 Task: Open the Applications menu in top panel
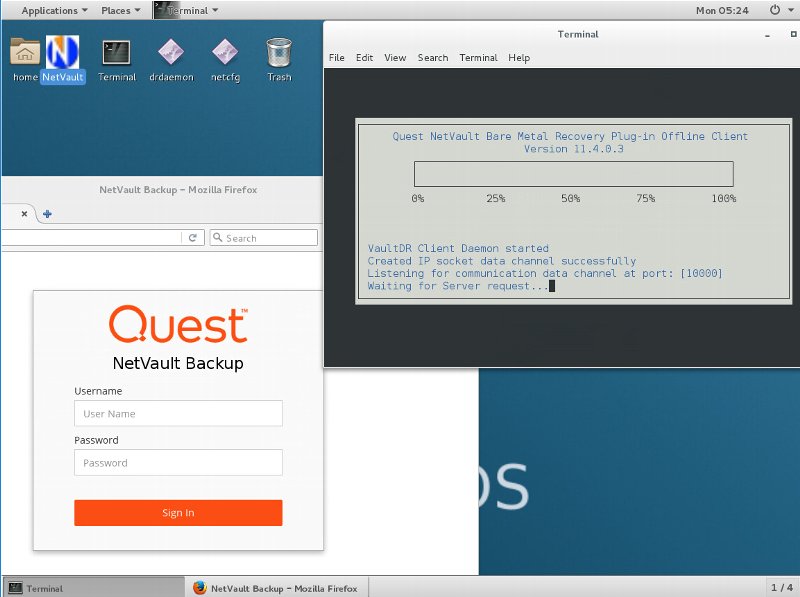pyautogui.click(x=55, y=10)
